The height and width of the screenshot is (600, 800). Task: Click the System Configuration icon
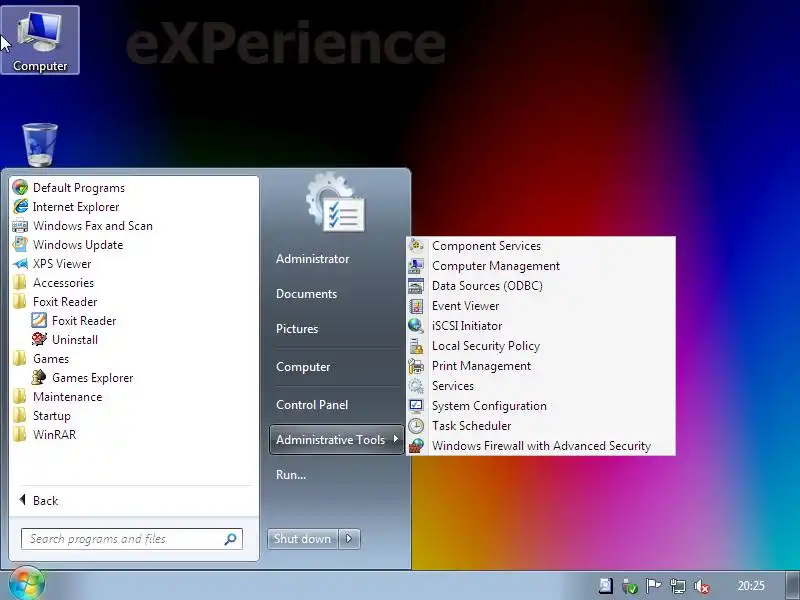click(416, 406)
